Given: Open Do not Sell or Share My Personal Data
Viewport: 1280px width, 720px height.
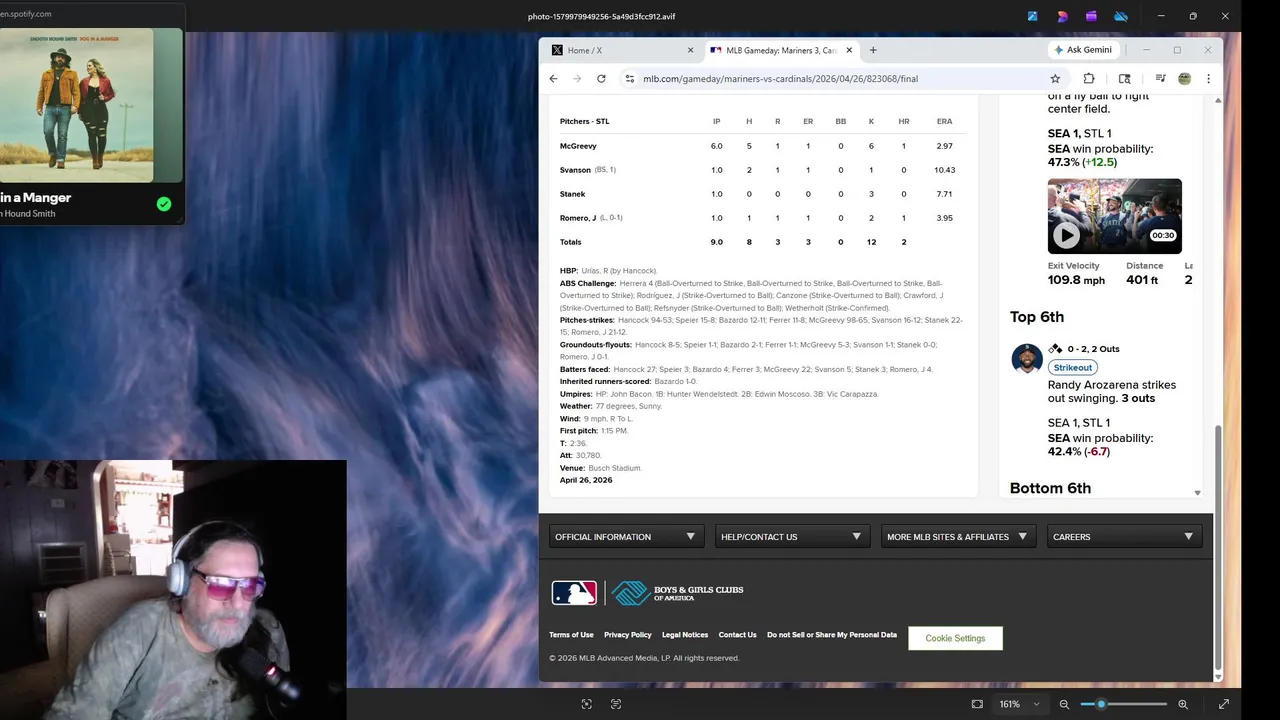Looking at the screenshot, I should pyautogui.click(x=832, y=635).
